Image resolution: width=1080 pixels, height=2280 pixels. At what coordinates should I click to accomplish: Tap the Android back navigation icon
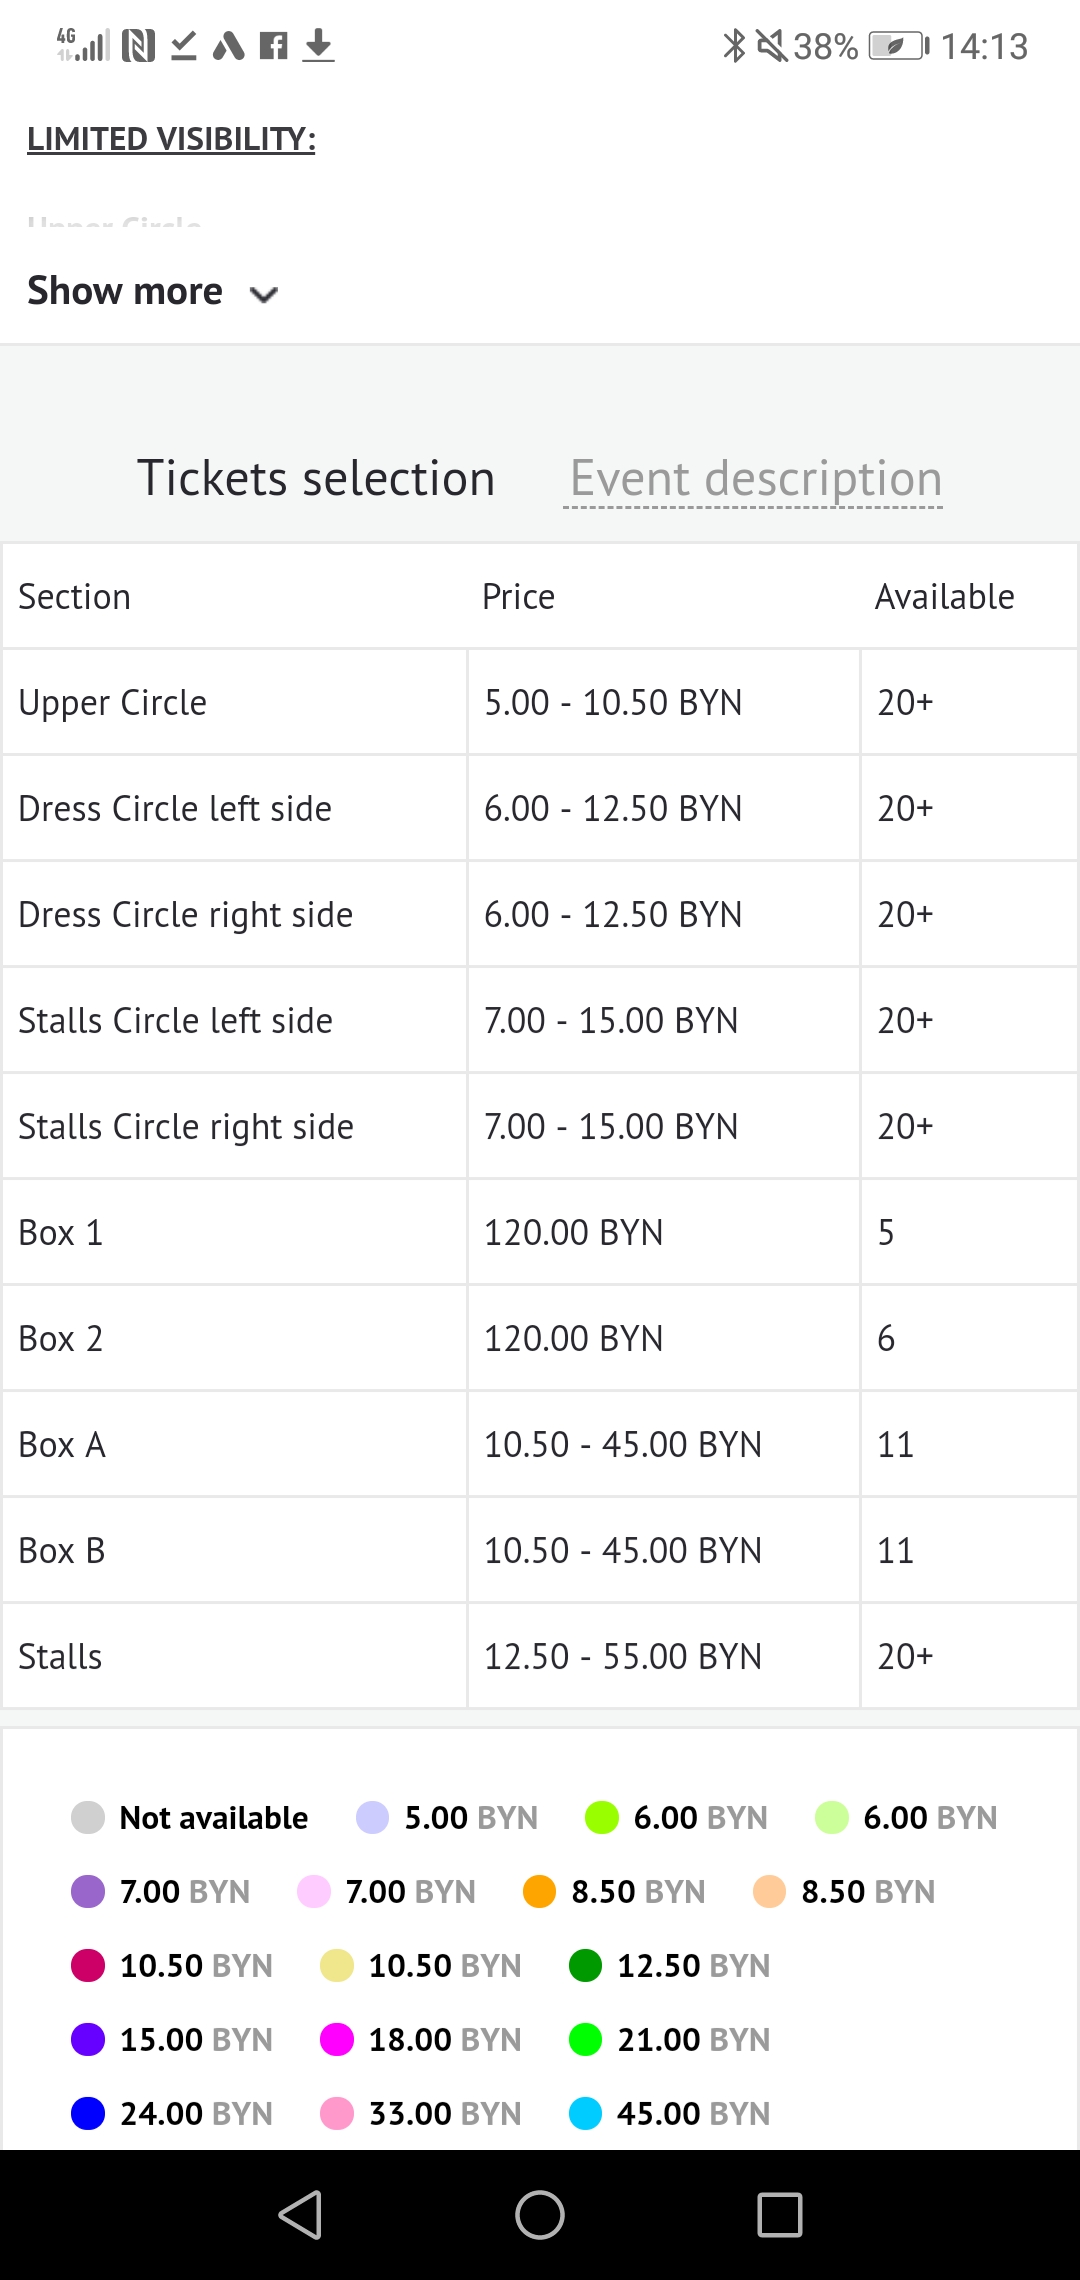[x=300, y=2214]
